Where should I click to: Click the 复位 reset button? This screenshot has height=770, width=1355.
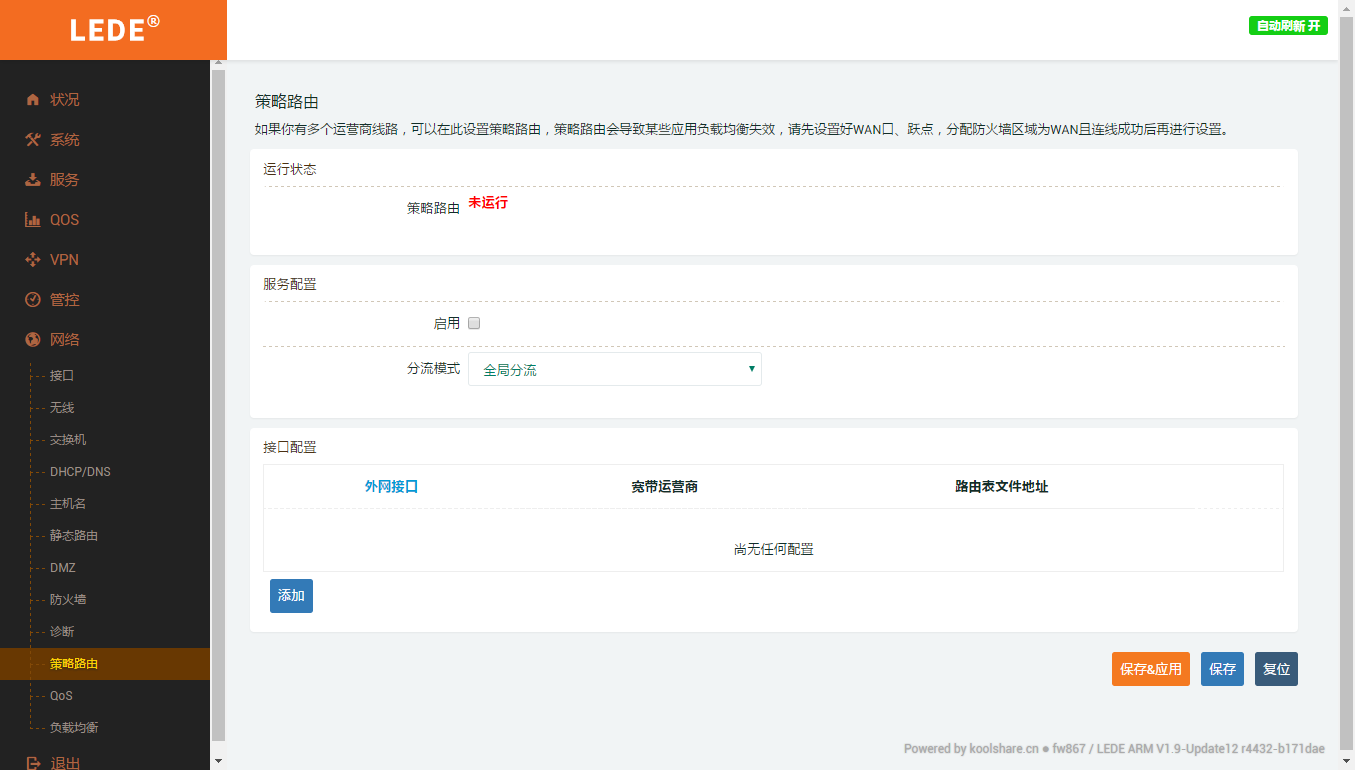click(x=1276, y=669)
